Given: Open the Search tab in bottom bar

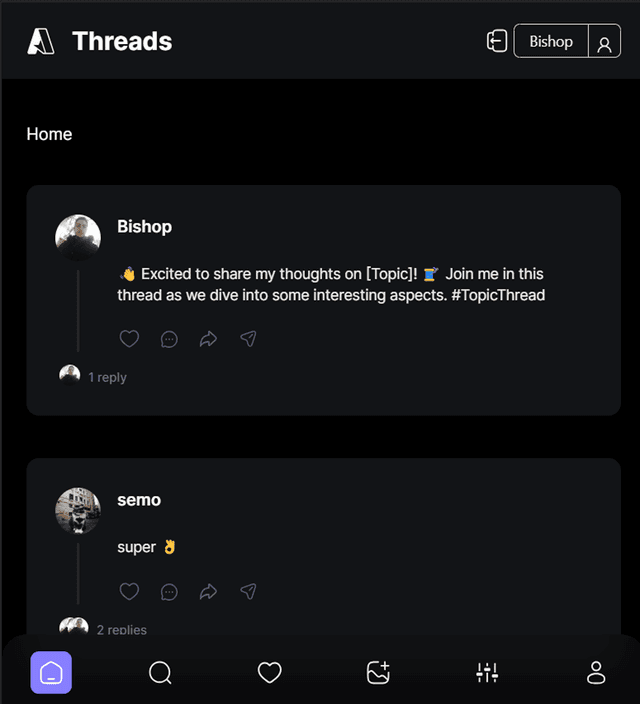Looking at the screenshot, I should 160,672.
